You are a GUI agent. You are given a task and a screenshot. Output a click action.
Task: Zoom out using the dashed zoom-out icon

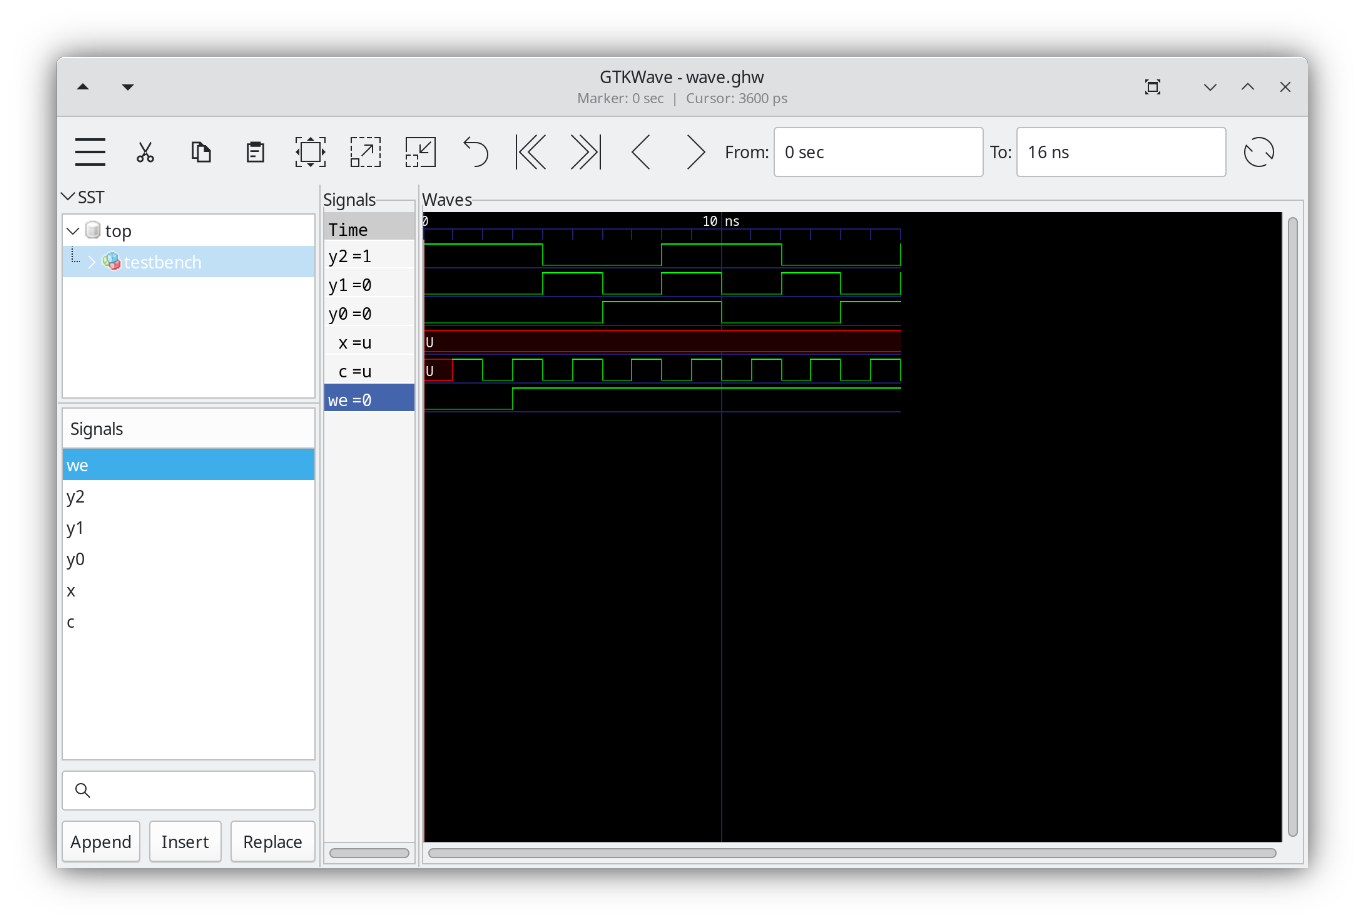(x=420, y=152)
